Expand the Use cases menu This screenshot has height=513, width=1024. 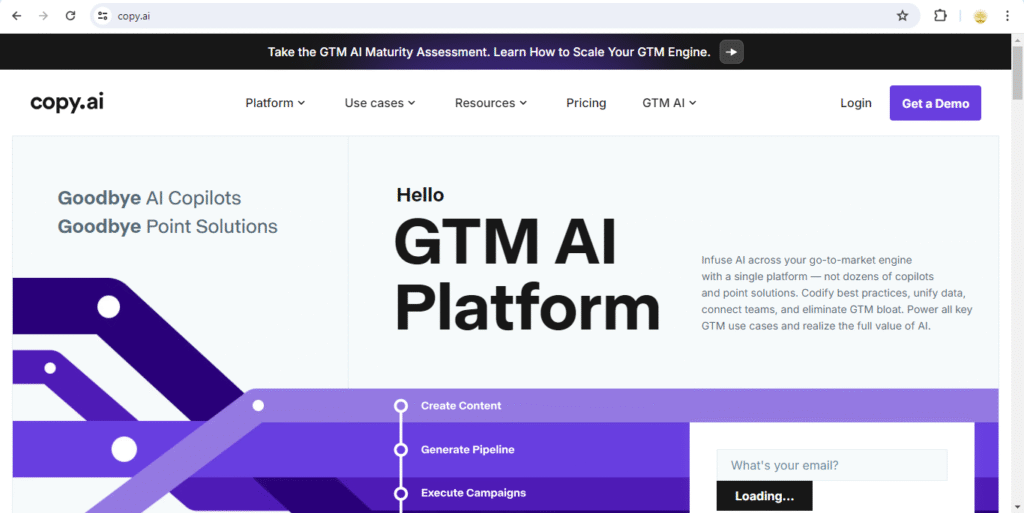(x=380, y=102)
